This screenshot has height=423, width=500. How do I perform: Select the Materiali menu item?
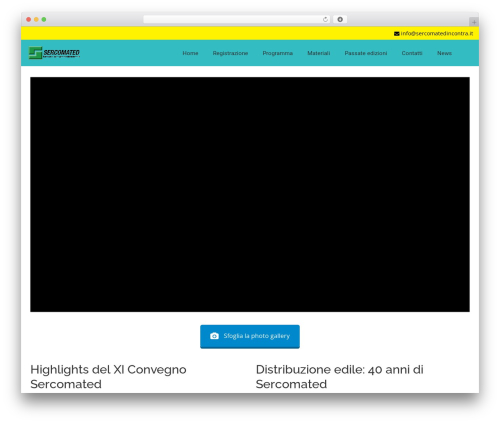pyautogui.click(x=319, y=53)
